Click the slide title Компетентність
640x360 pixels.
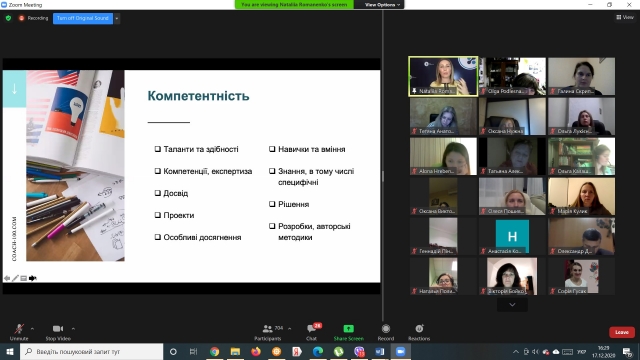tap(198, 96)
